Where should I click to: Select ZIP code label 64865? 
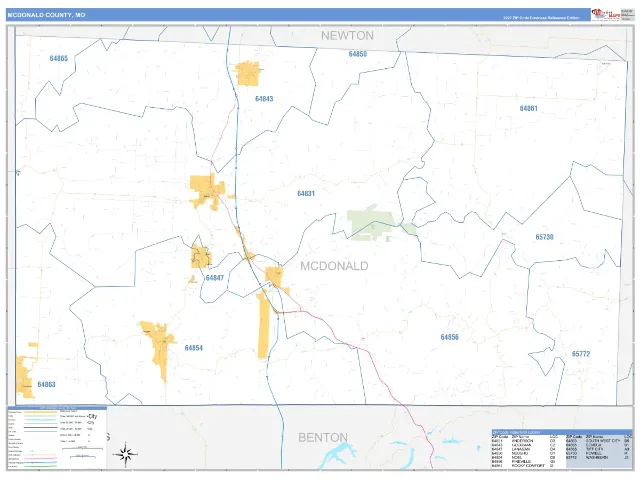click(x=59, y=58)
